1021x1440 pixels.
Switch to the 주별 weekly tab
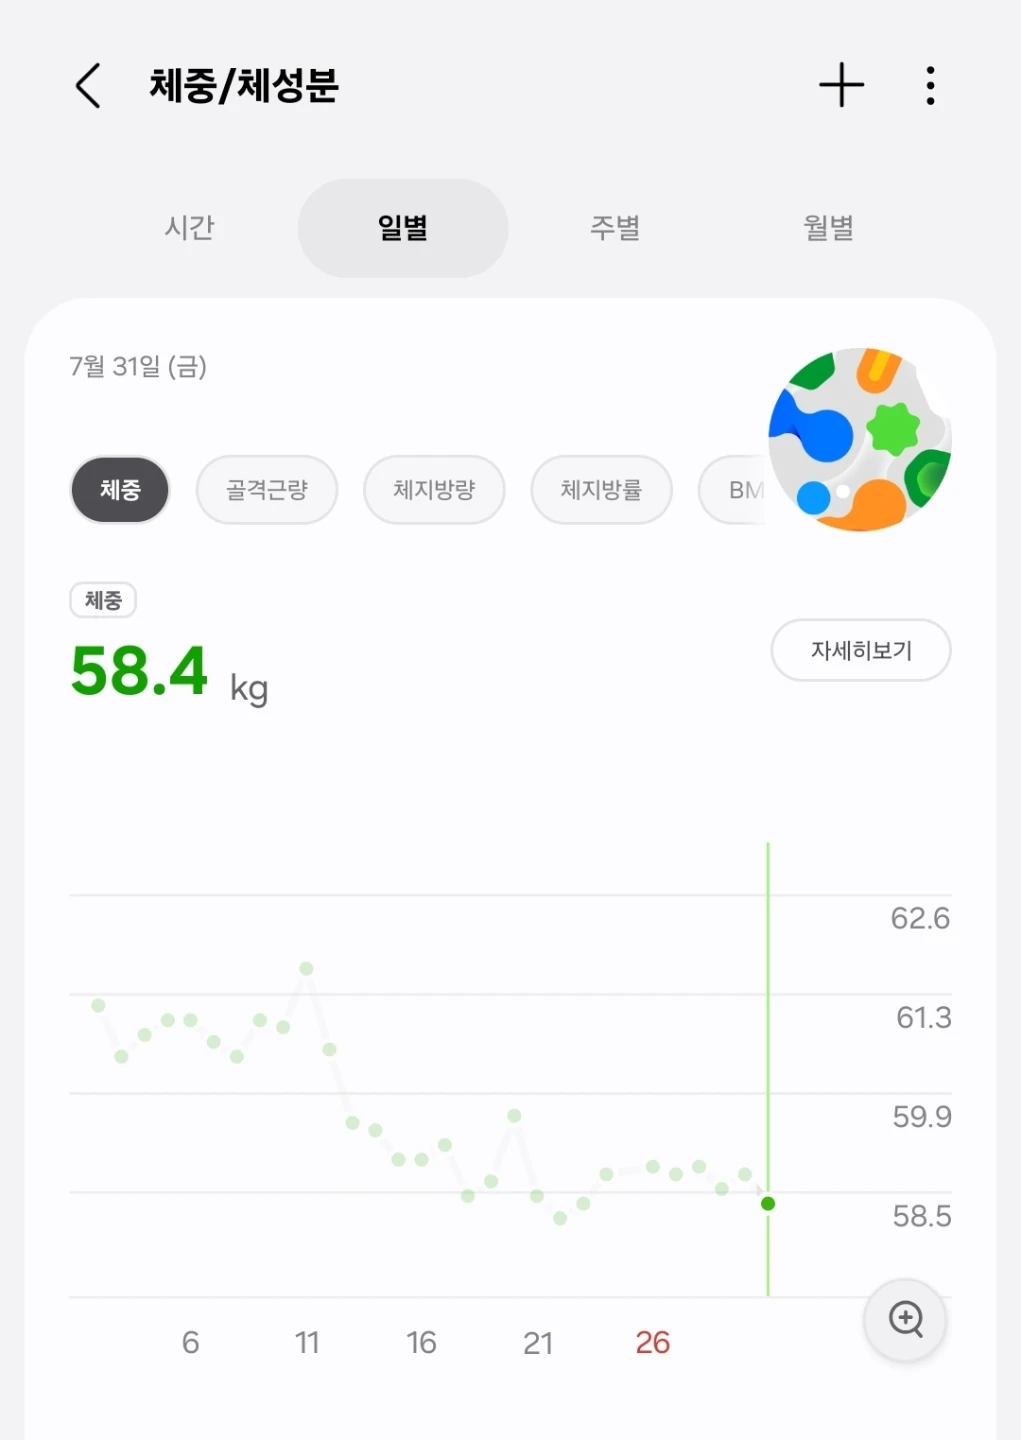[x=615, y=228]
